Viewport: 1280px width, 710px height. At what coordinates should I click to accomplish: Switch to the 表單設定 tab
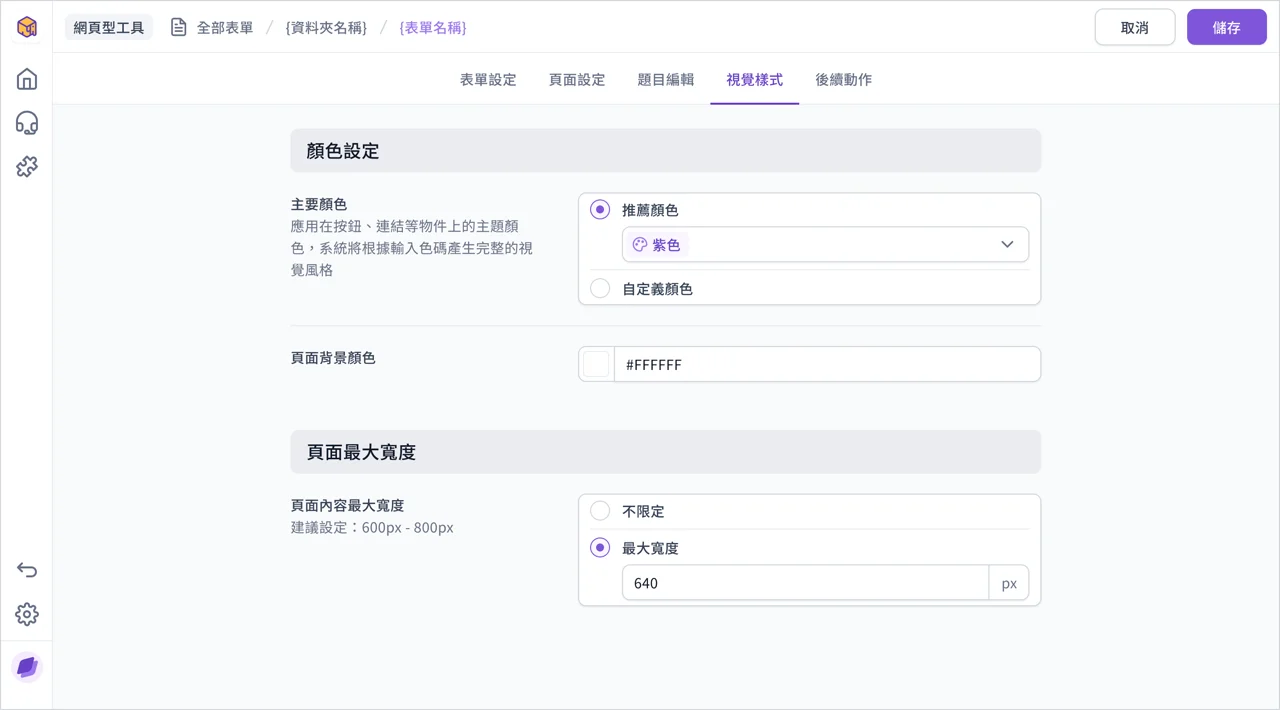coord(488,79)
